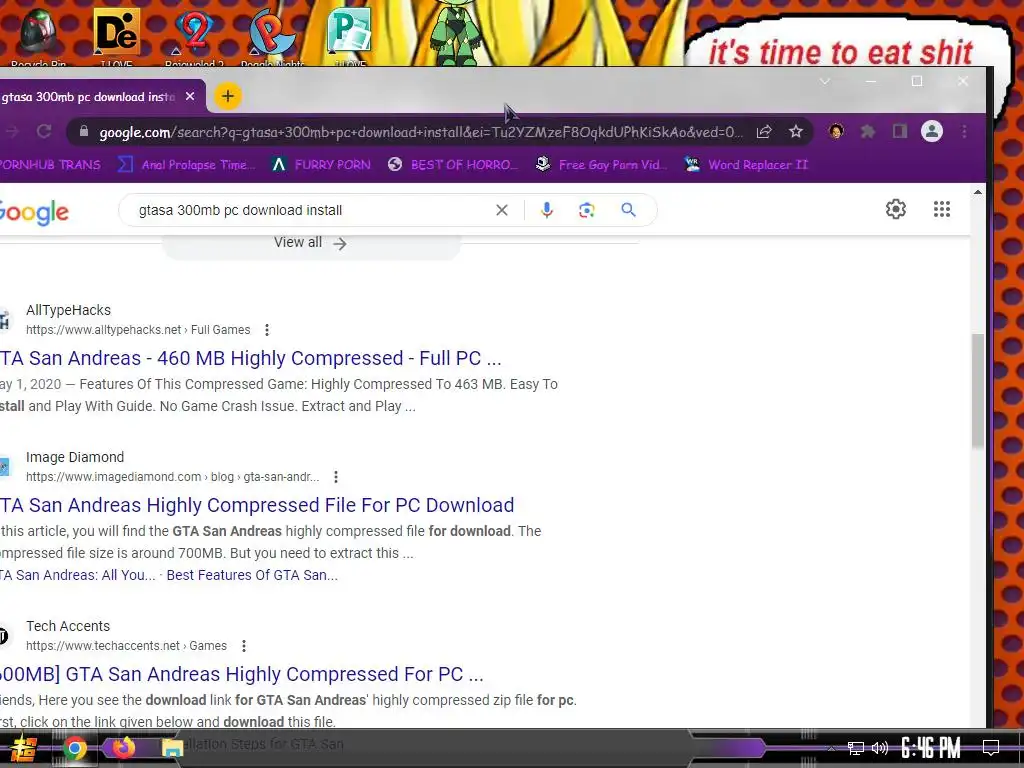Screen dimensions: 1024x768
Task: Open Chrome's three-dot menu
Action: (x=965, y=132)
